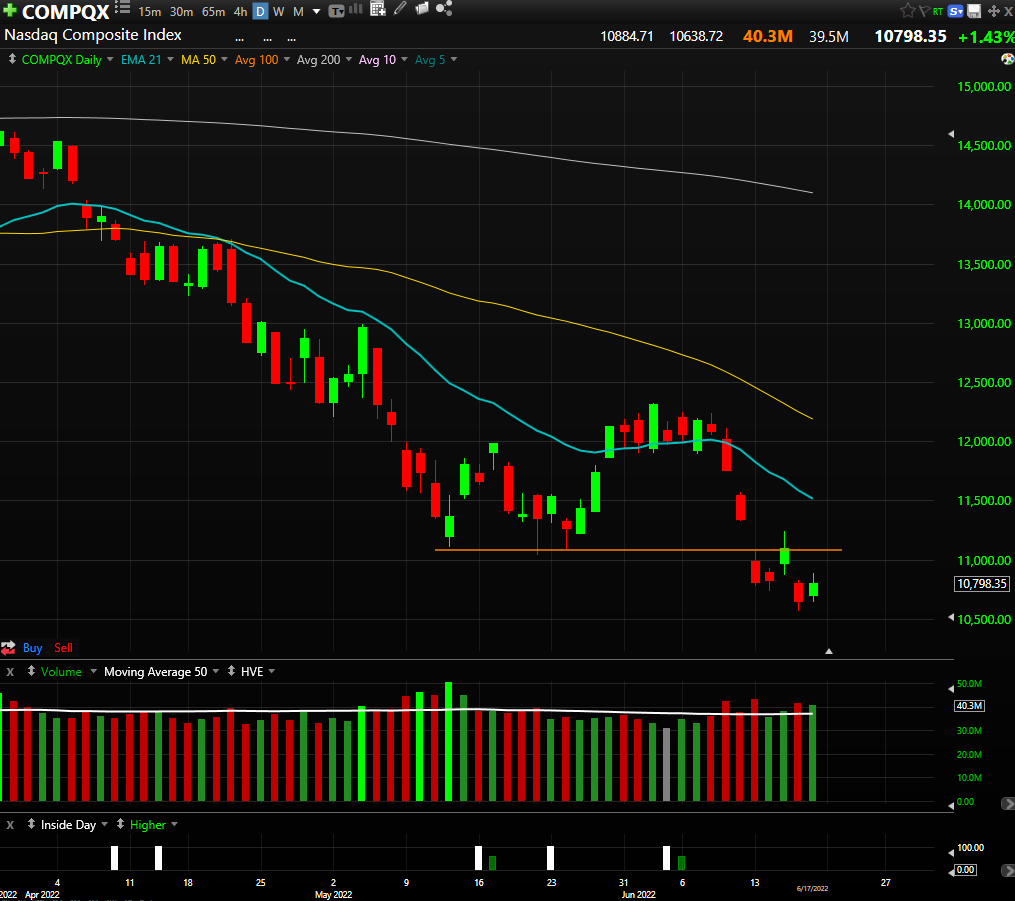Click the four-arrow move window icon
Image resolution: width=1015 pixels, height=901 pixels.
[x=994, y=11]
